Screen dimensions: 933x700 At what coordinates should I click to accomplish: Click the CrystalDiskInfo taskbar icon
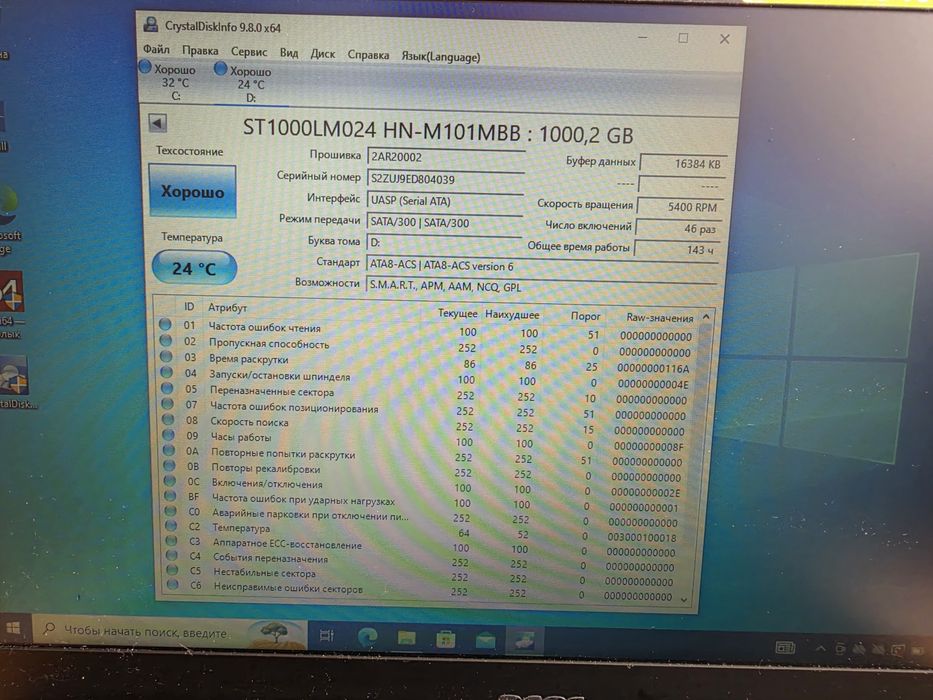(x=524, y=641)
